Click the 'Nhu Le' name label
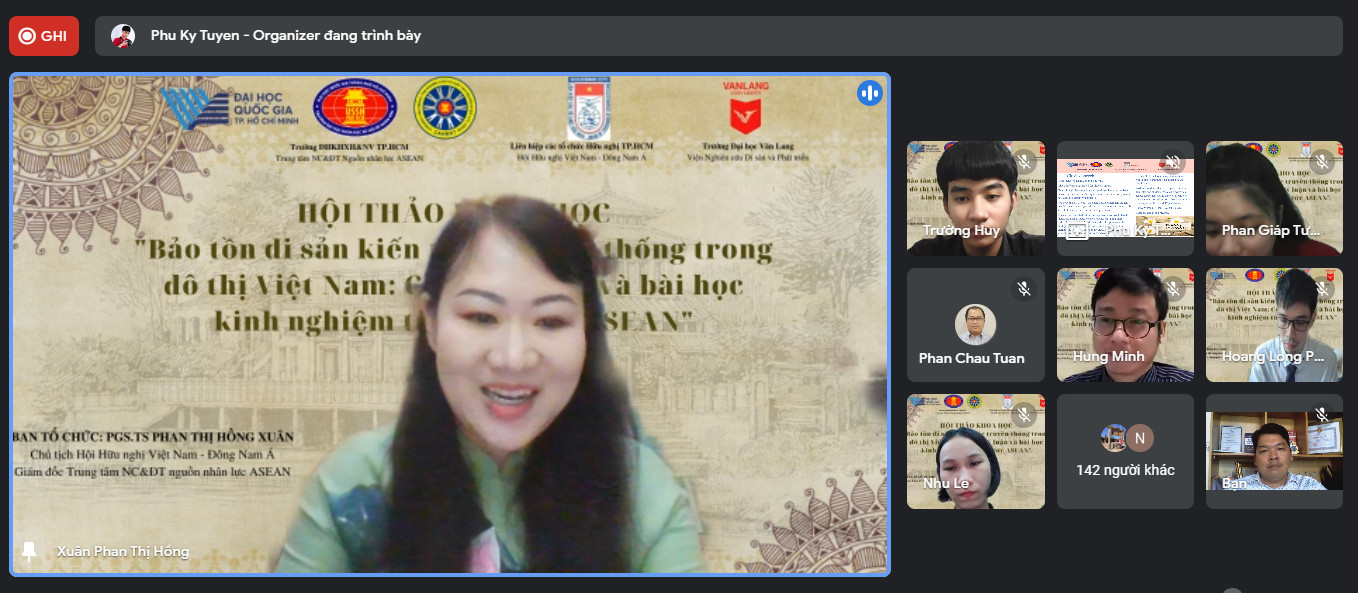The height and width of the screenshot is (593, 1358). pyautogui.click(x=946, y=483)
